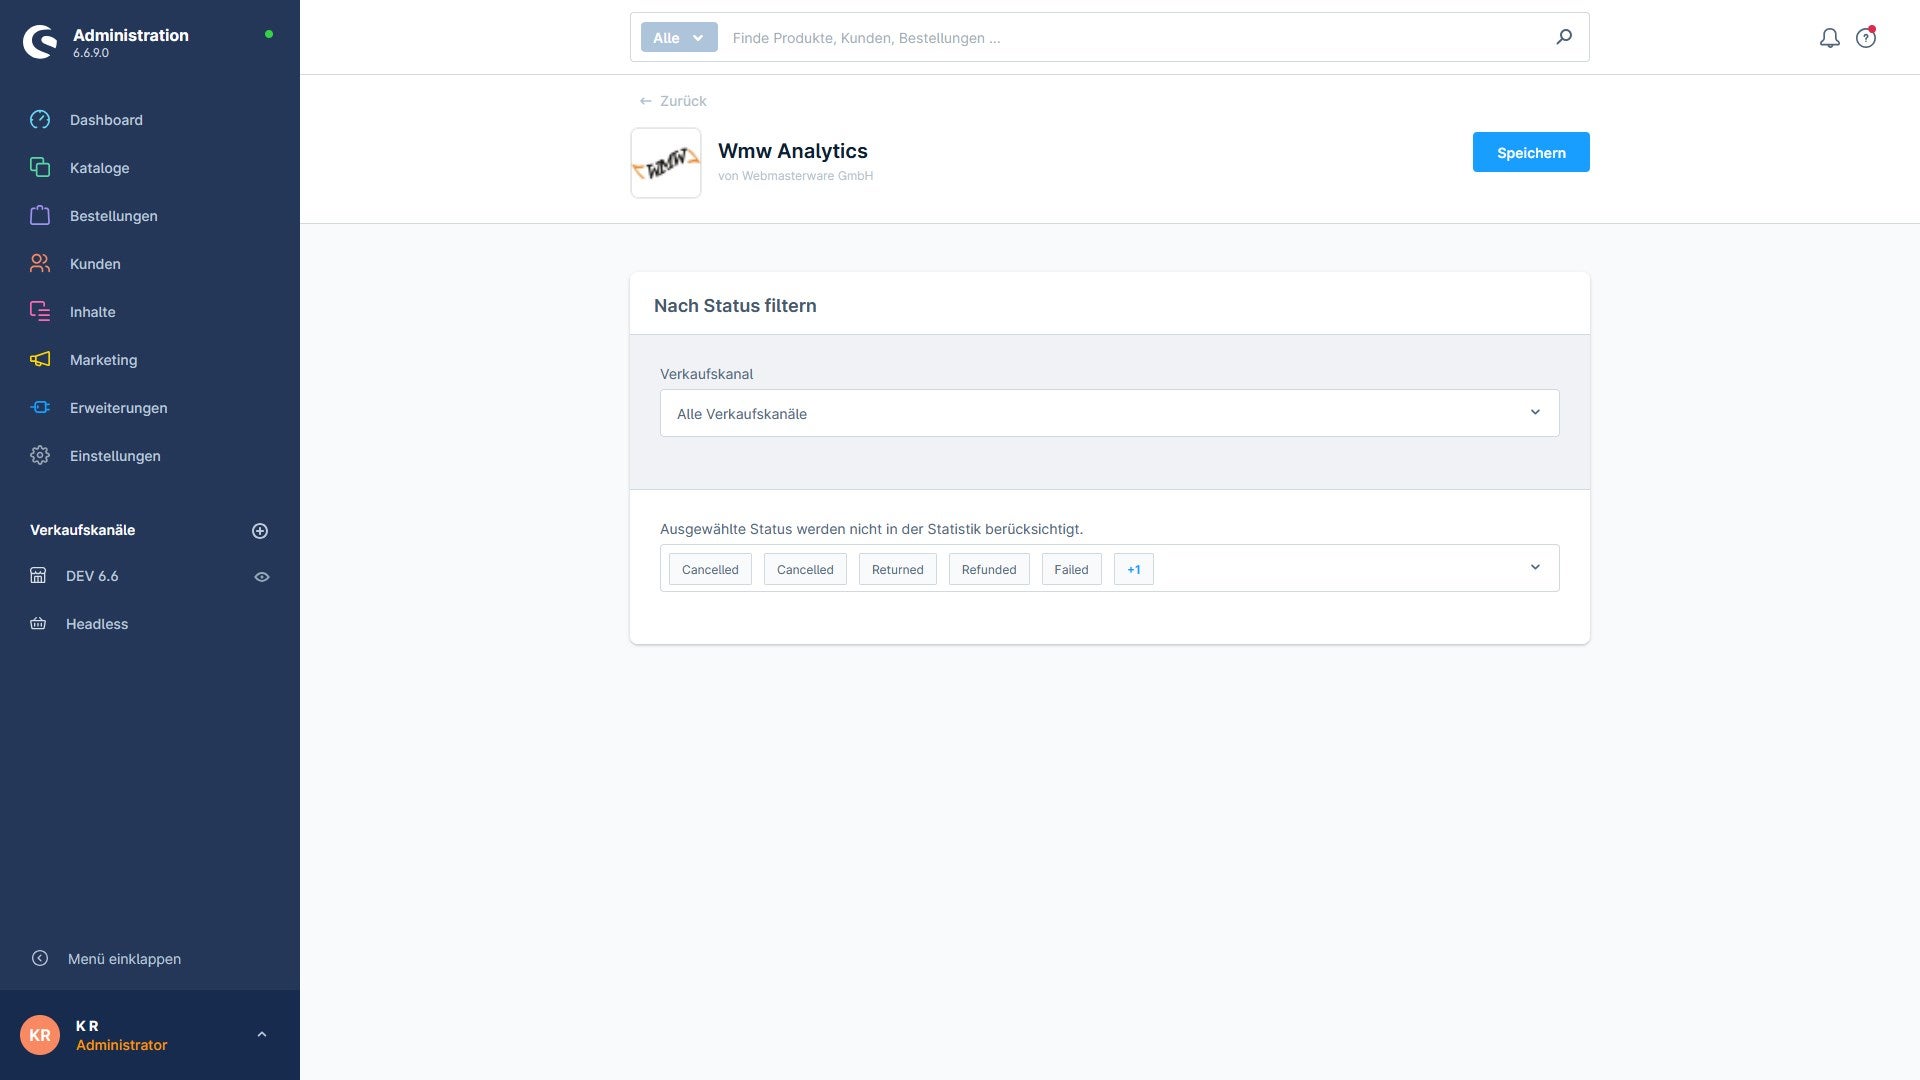Expand the KR user menu chevron
This screenshot has width=1920, height=1080.
(x=262, y=1035)
